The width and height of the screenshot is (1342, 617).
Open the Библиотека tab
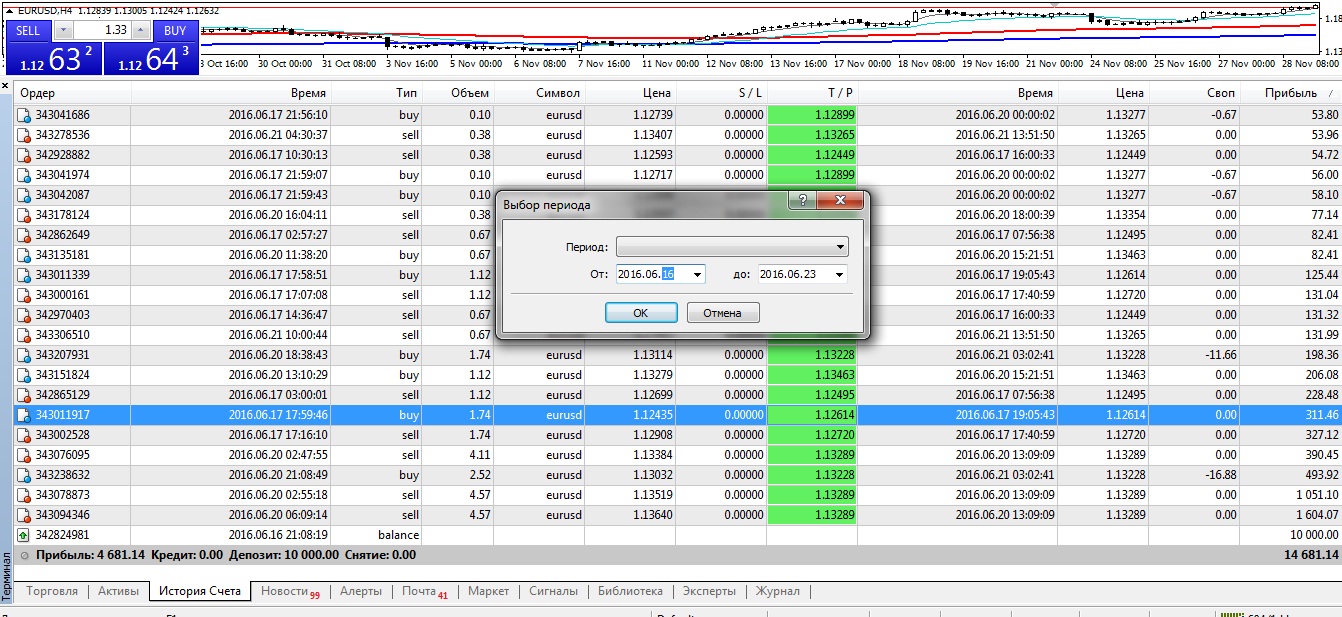coord(630,591)
